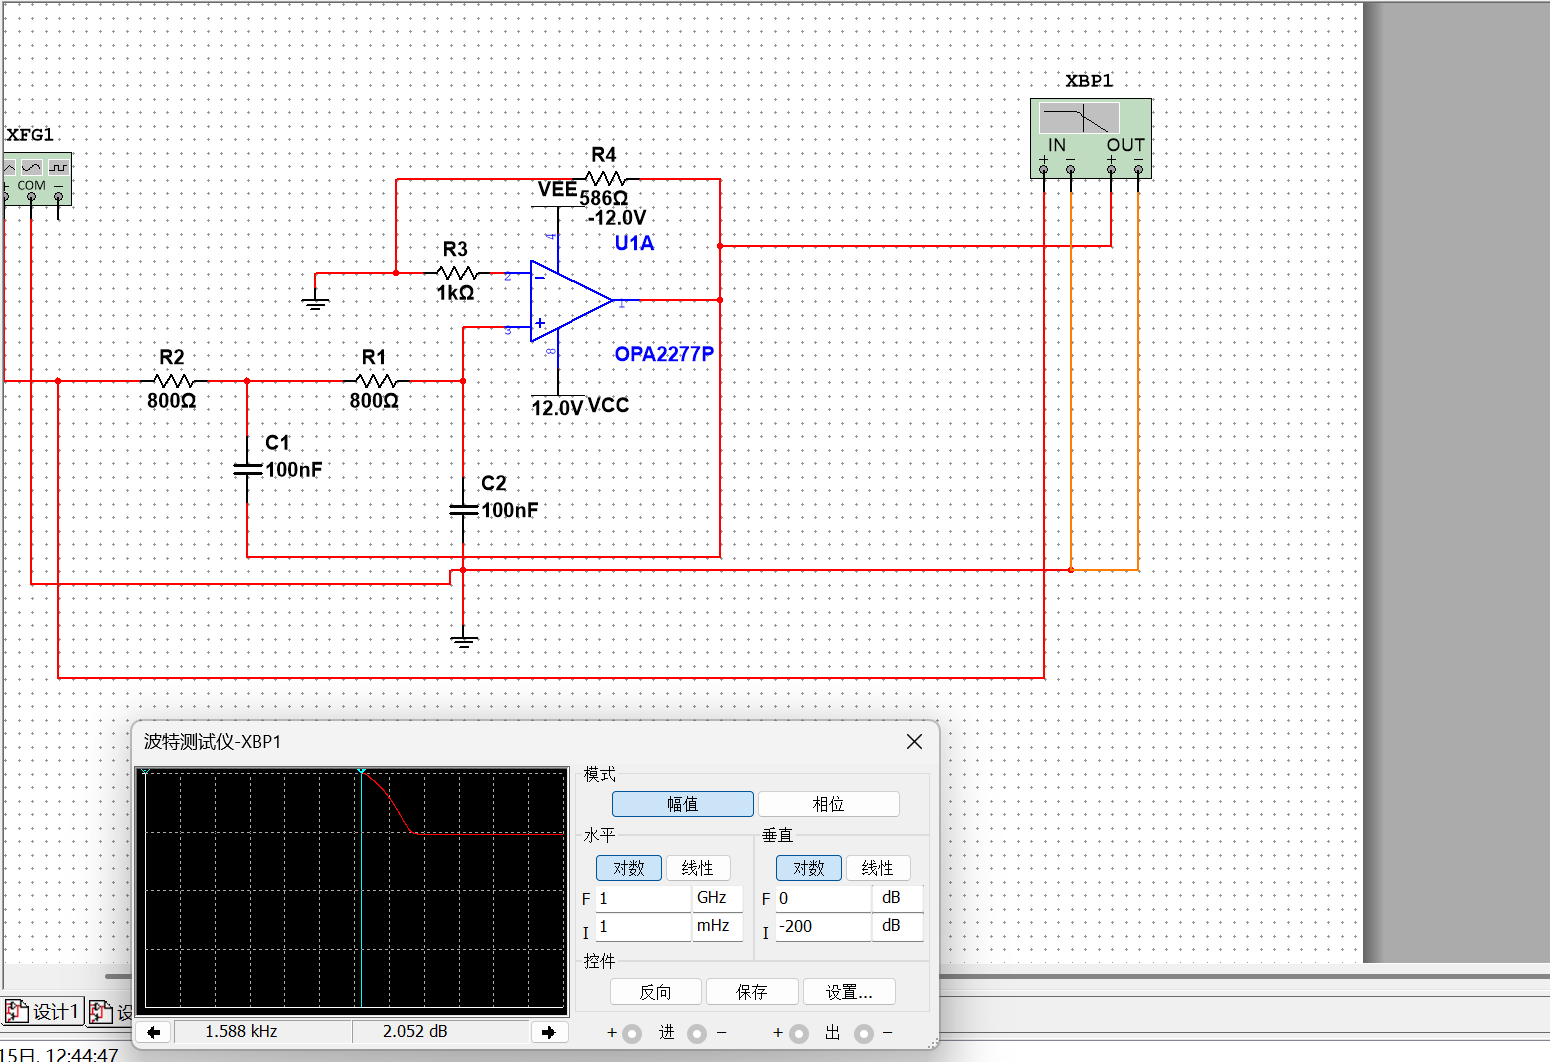The width and height of the screenshot is (1550, 1062).
Task: Click vertical F value field showing 0
Action: click(x=824, y=898)
